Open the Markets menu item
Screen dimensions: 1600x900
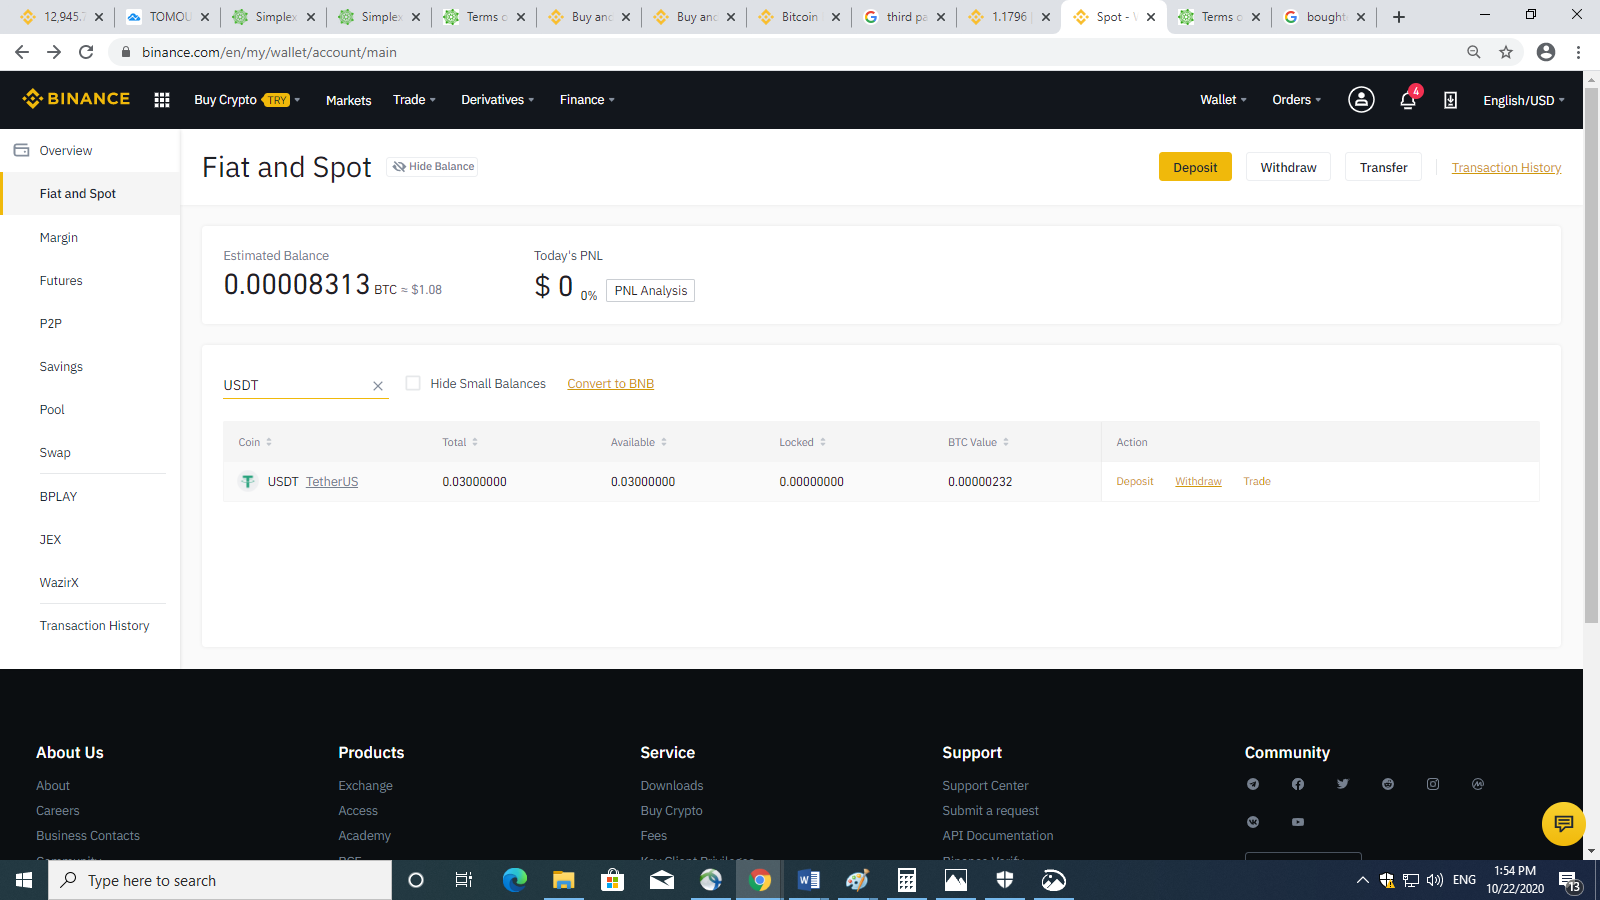point(348,100)
